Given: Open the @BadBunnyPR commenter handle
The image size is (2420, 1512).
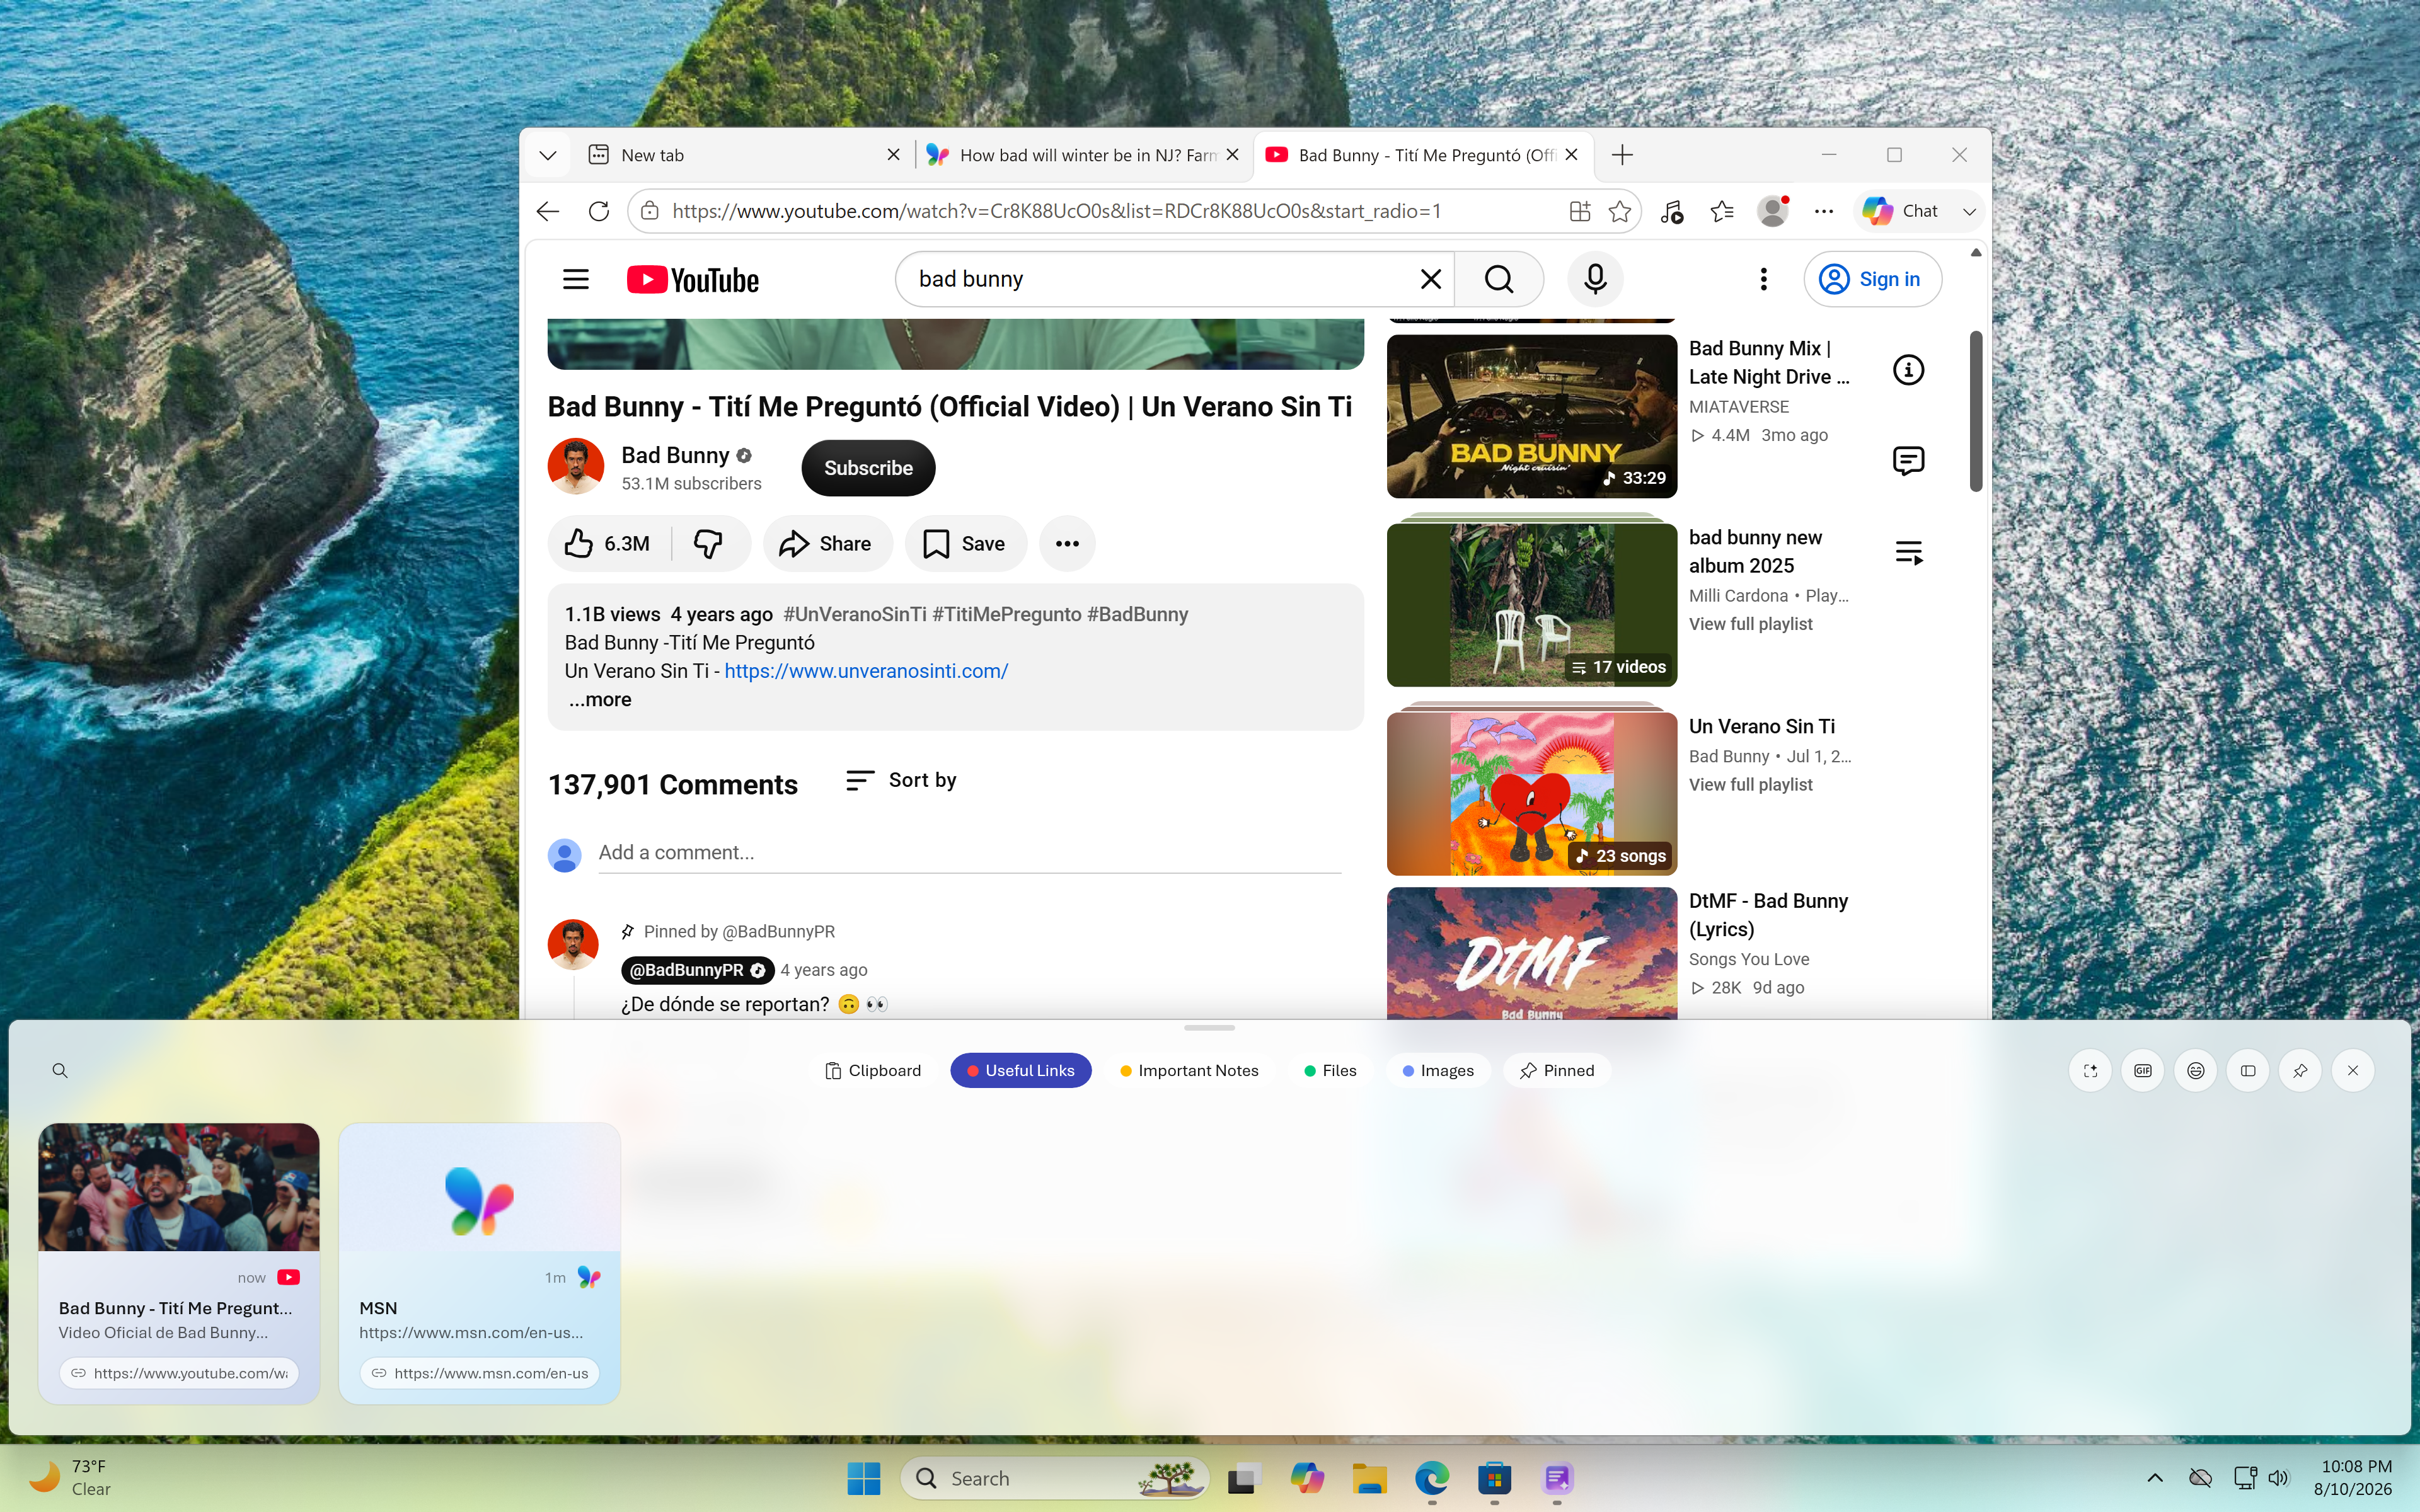Looking at the screenshot, I should (x=697, y=970).
